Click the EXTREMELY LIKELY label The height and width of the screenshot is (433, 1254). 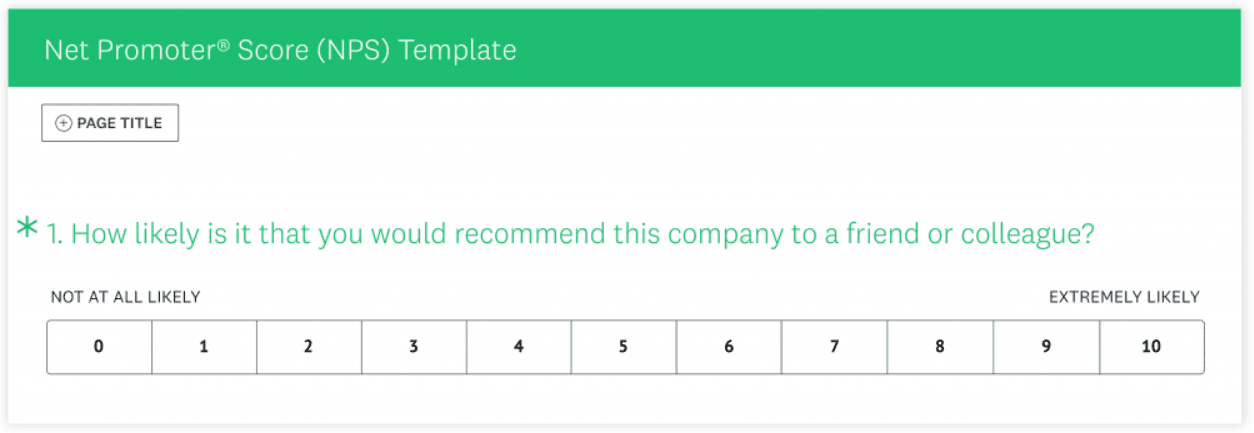1124,297
